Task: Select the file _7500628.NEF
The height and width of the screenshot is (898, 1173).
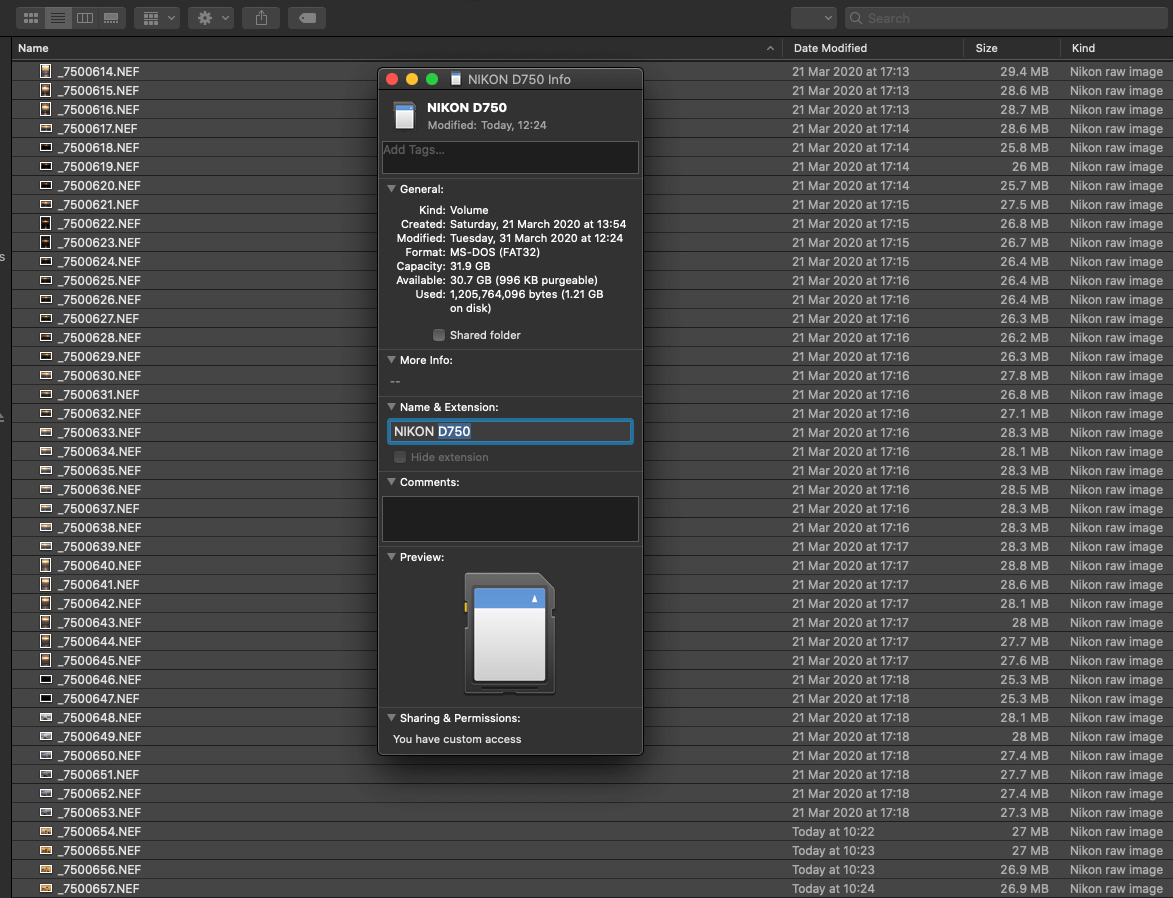Action: (99, 337)
